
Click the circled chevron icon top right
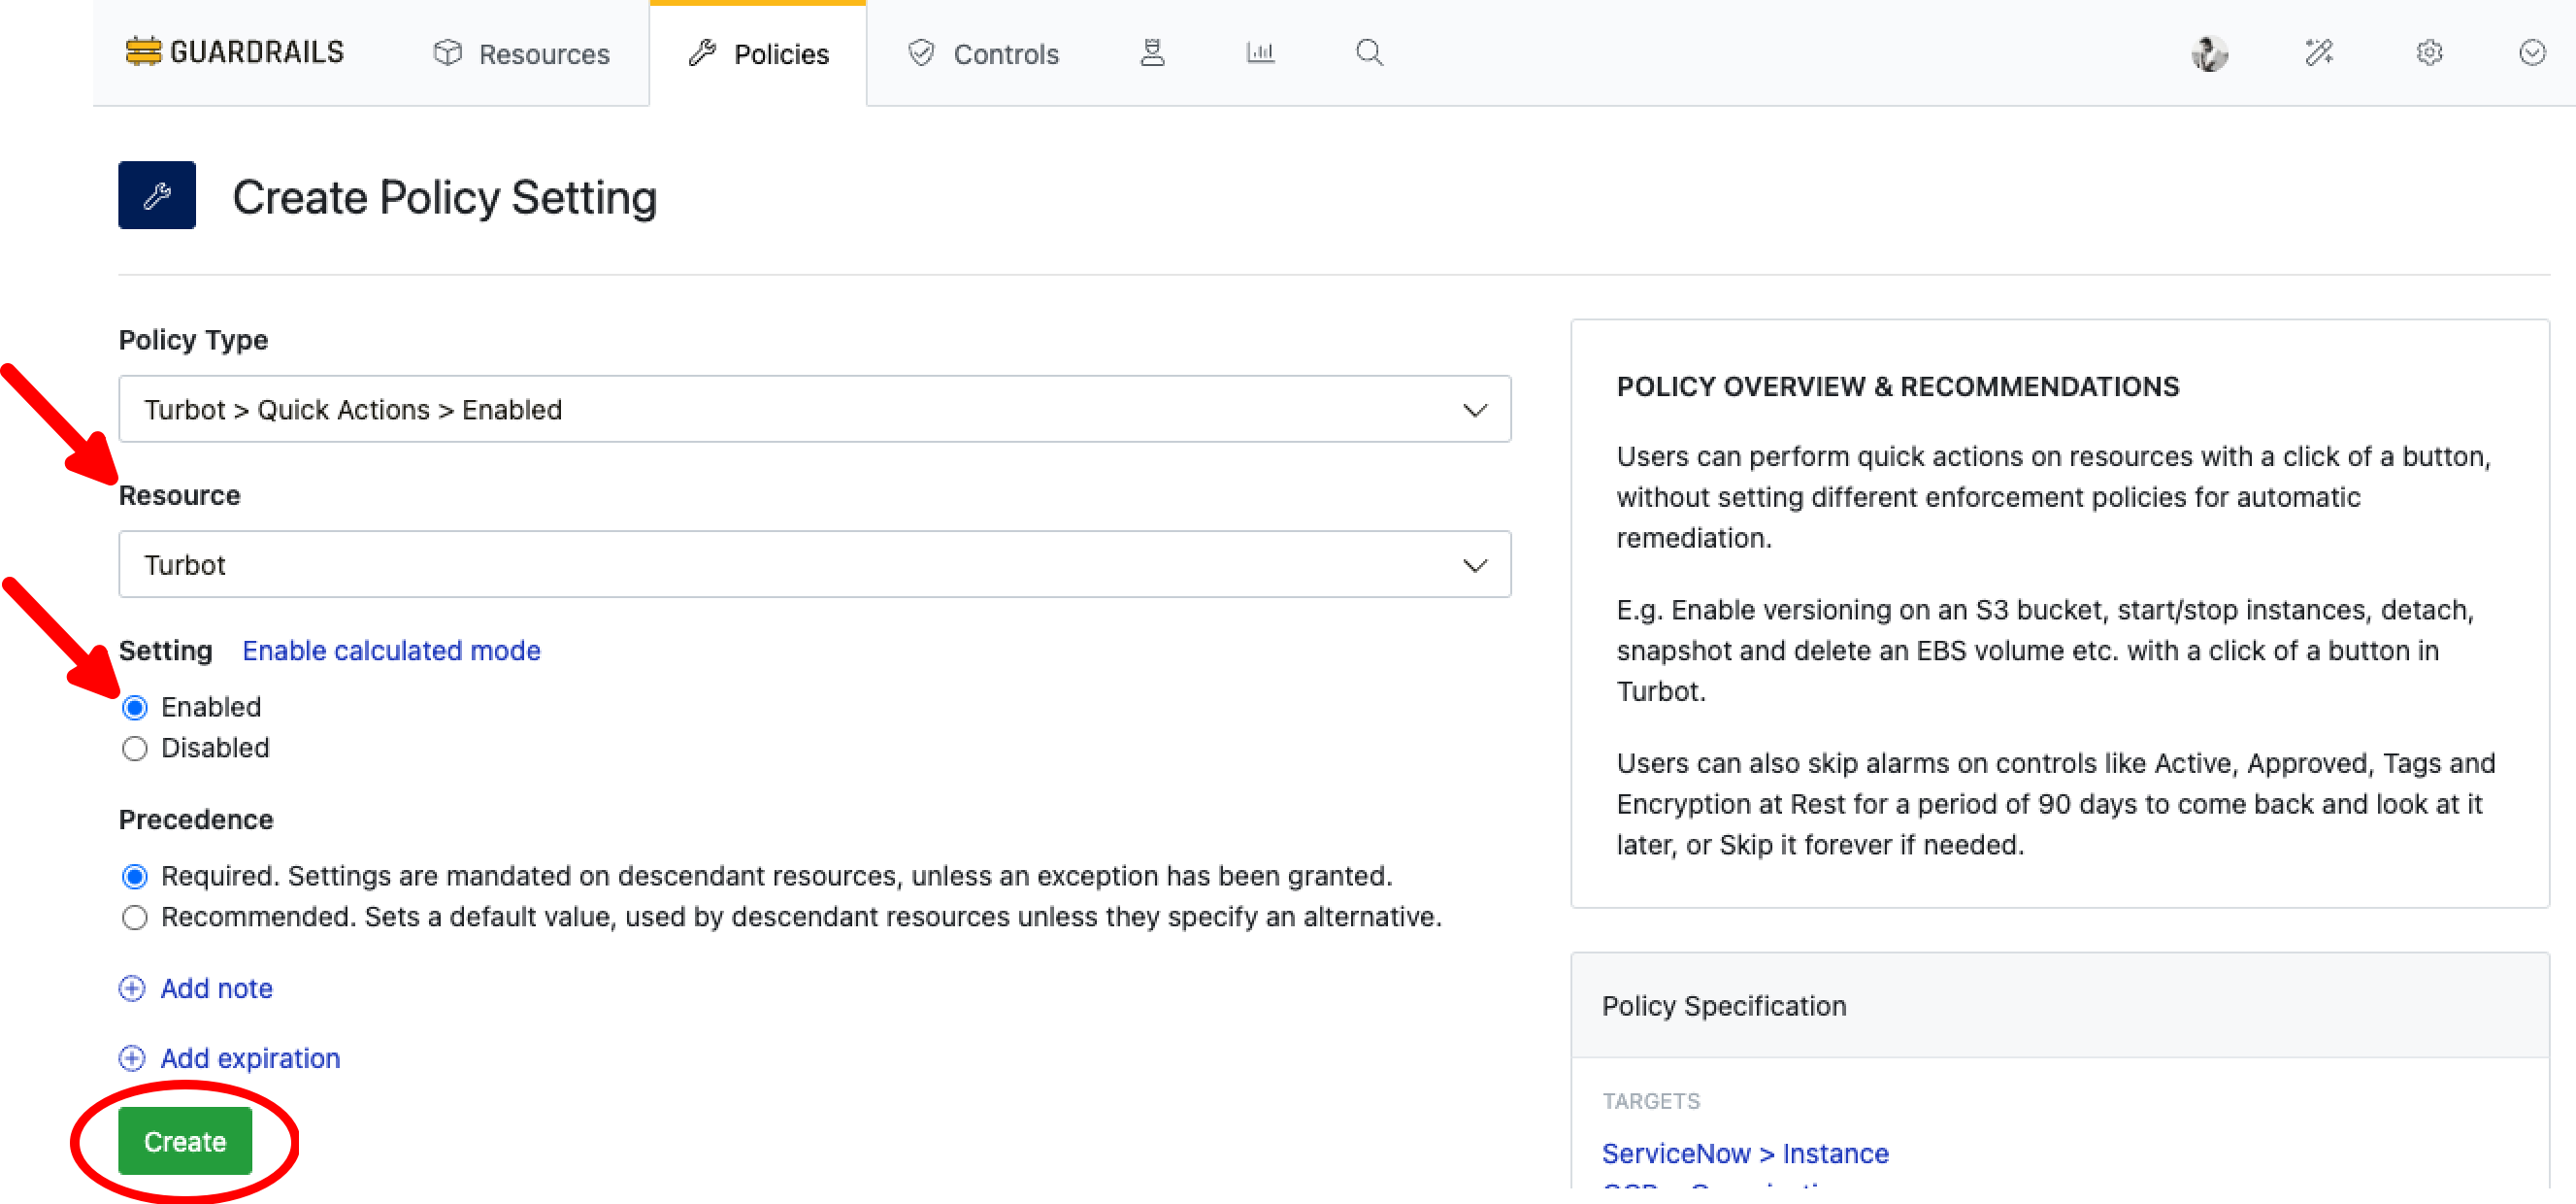click(x=2531, y=53)
